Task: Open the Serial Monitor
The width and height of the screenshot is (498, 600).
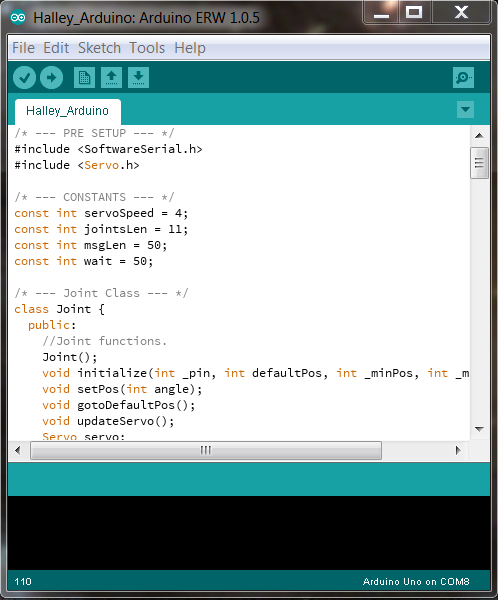Action: pyautogui.click(x=463, y=78)
